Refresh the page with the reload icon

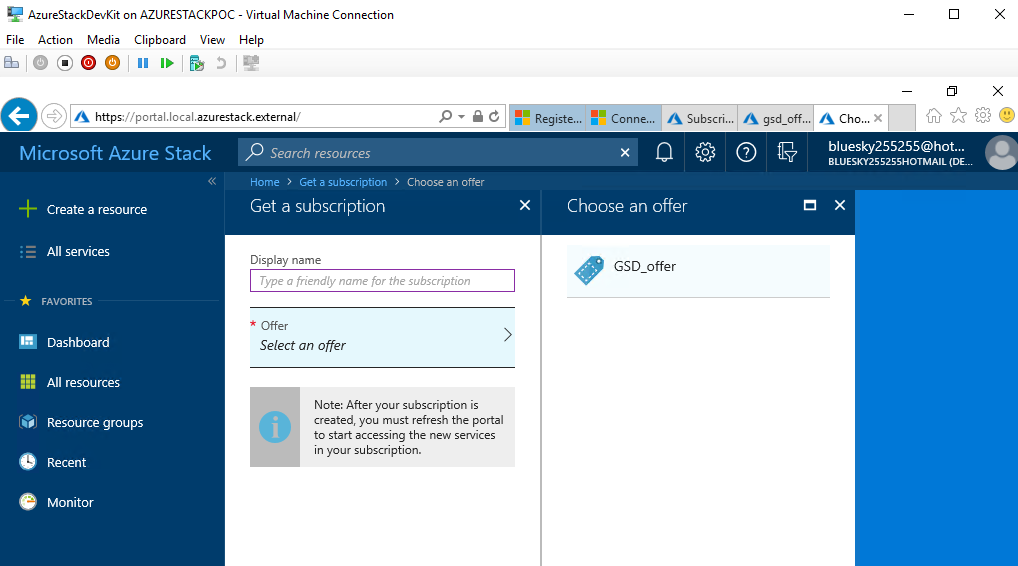(494, 117)
